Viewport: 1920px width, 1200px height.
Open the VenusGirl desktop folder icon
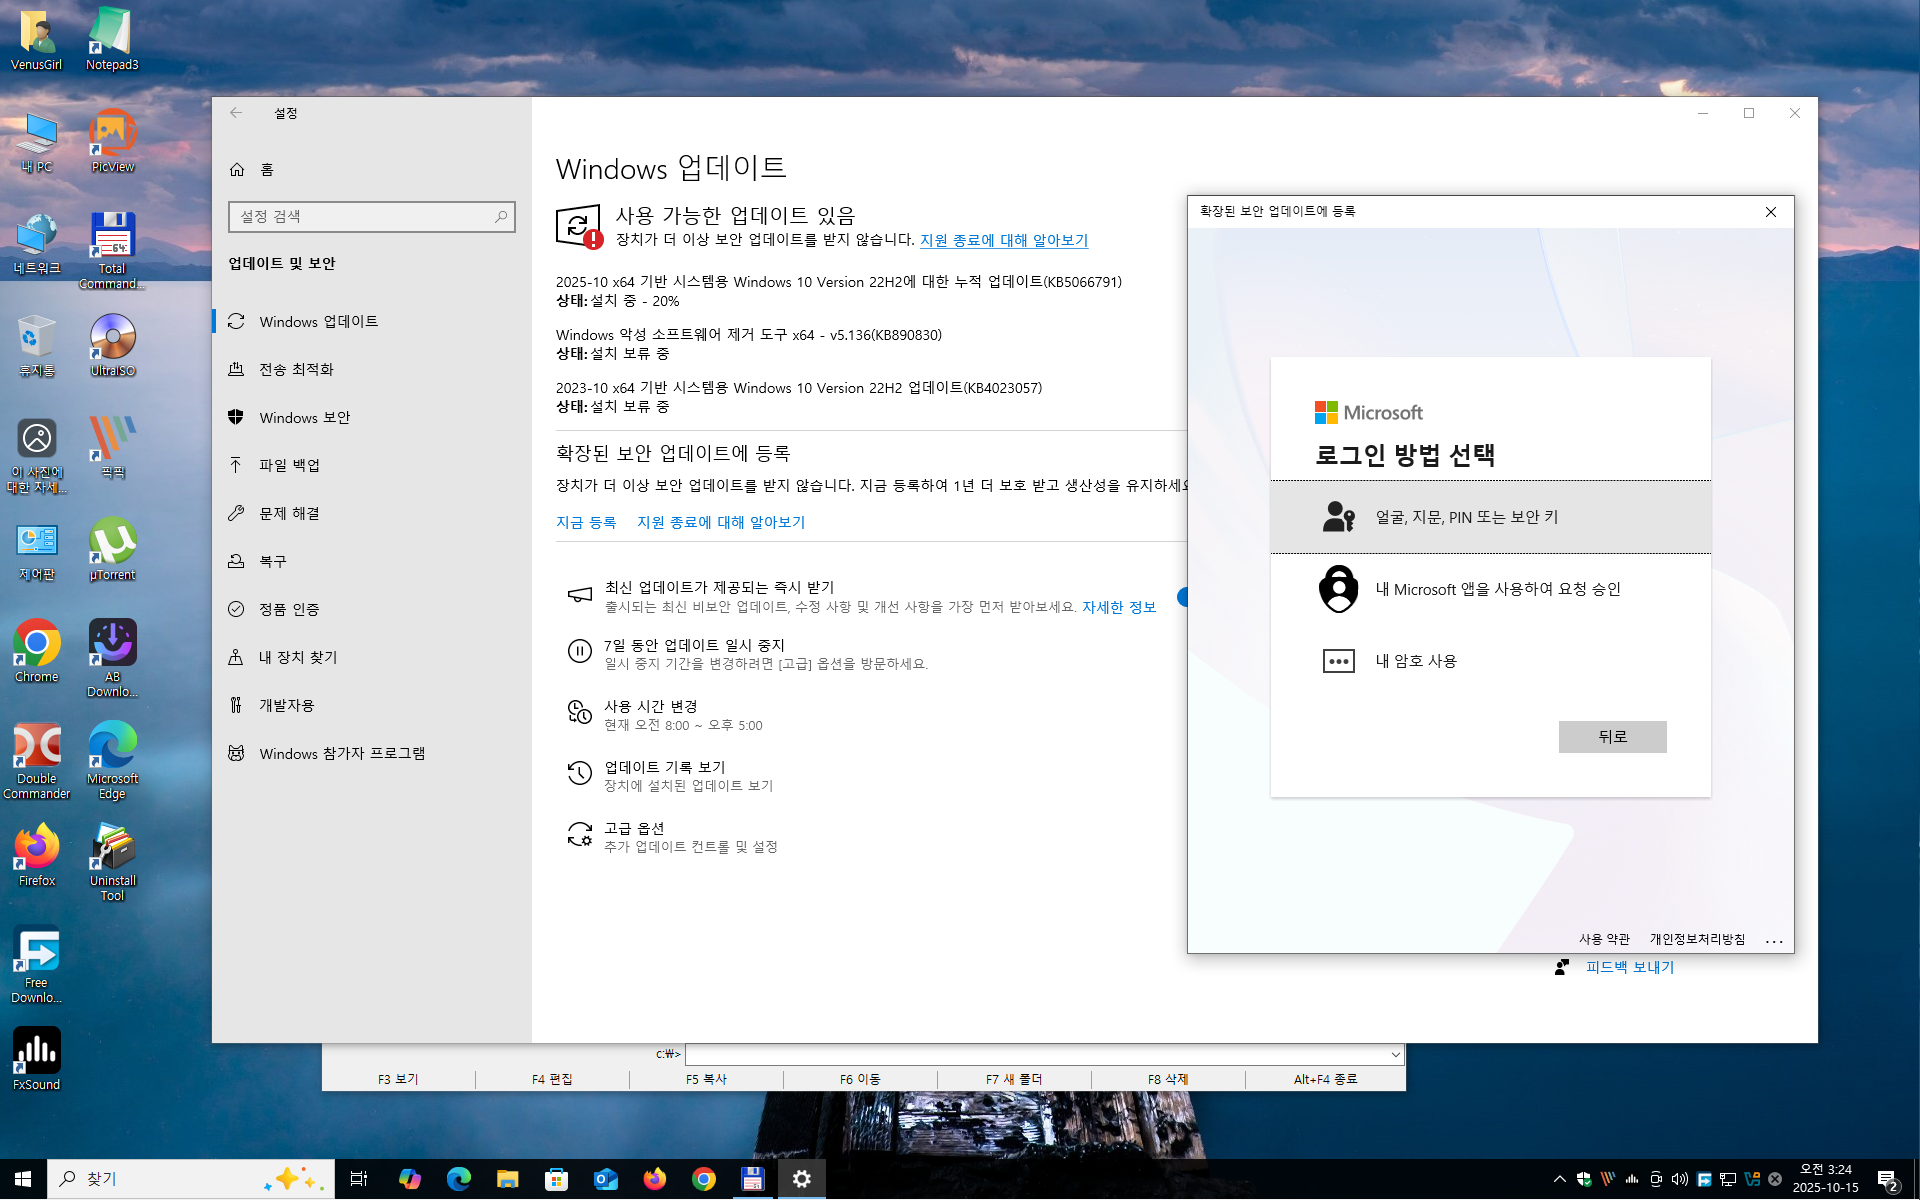click(37, 40)
